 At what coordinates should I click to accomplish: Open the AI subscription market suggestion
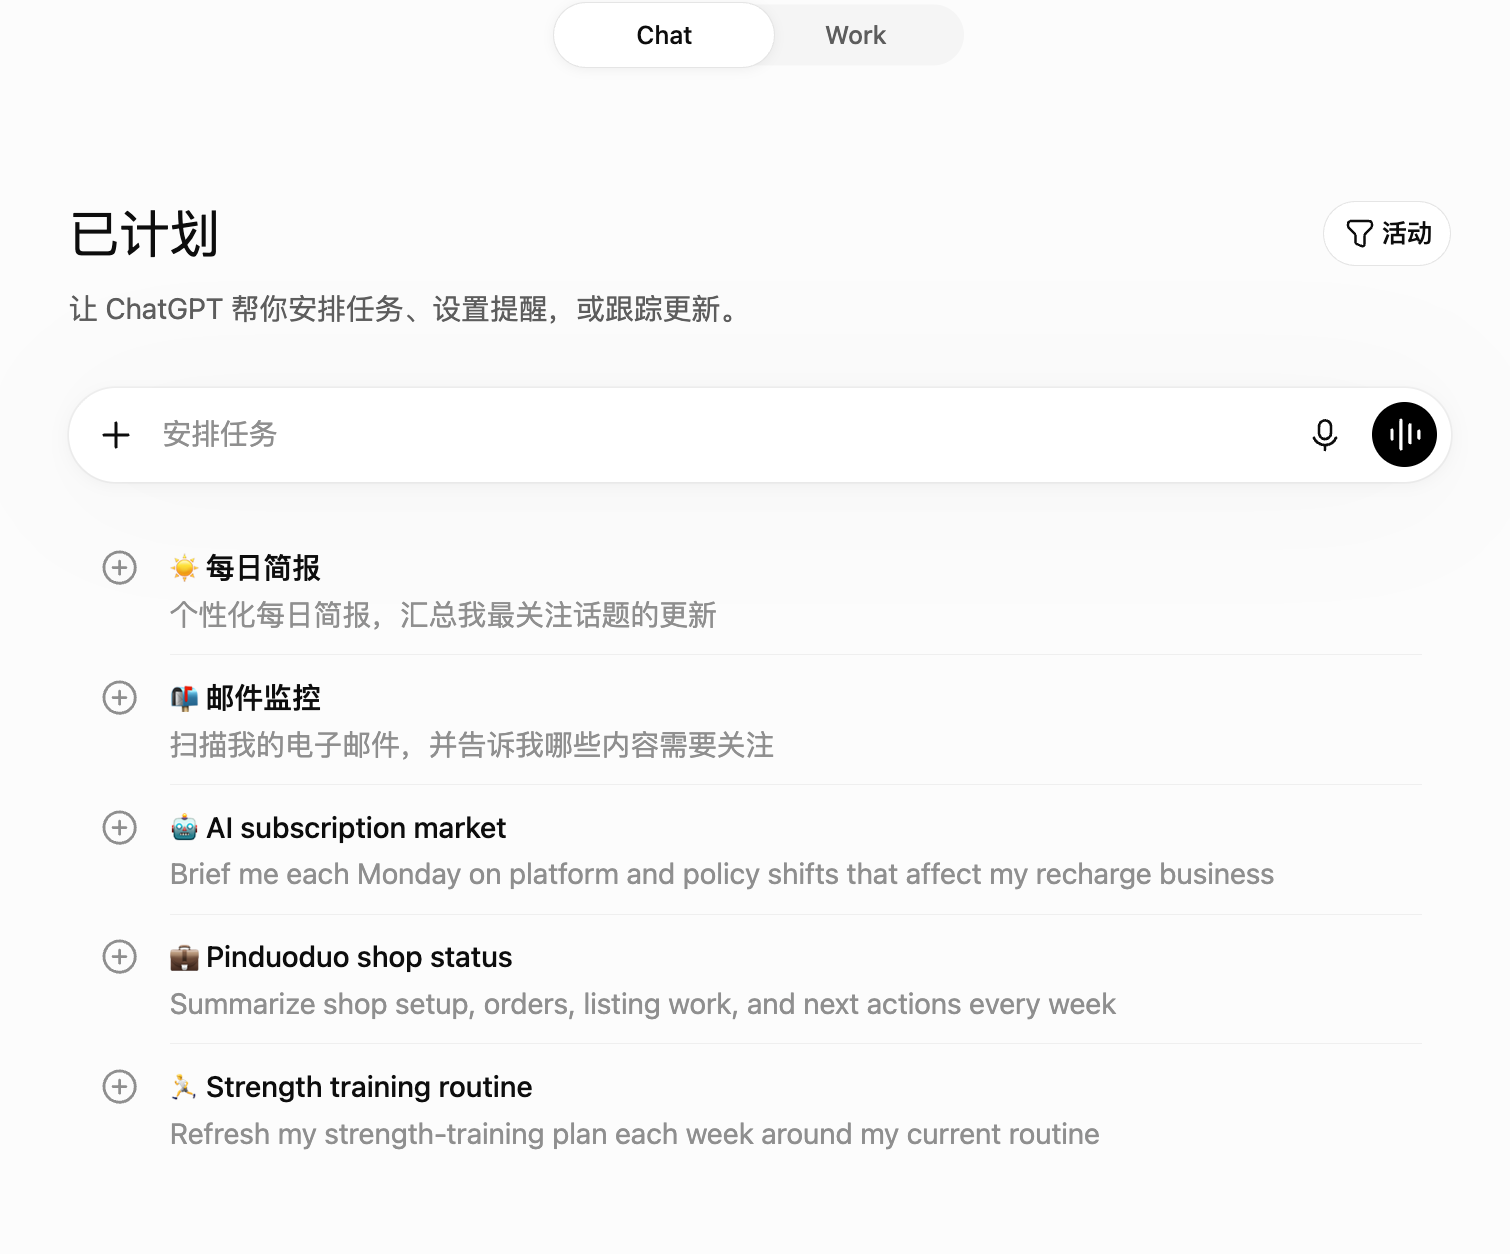coord(356,828)
